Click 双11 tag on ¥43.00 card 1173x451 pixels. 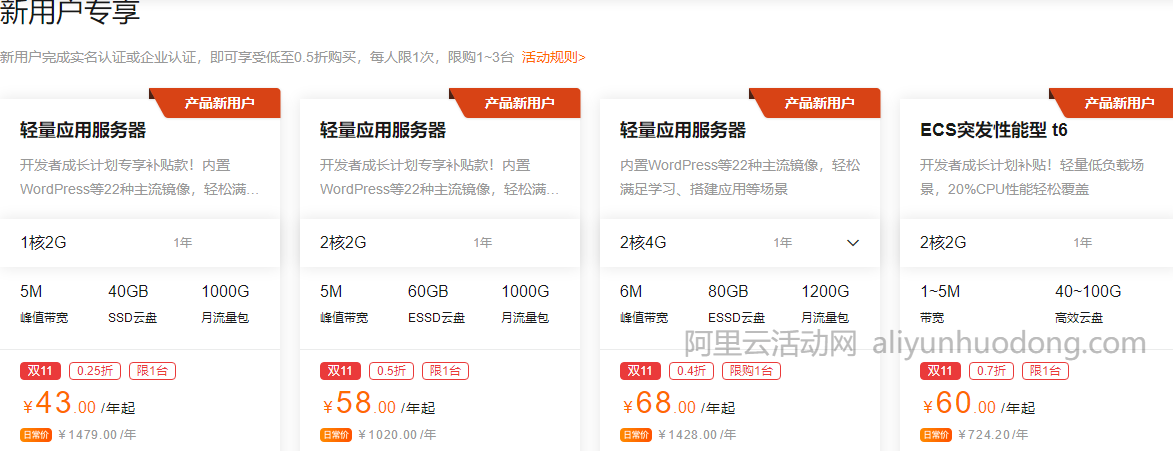(41, 370)
